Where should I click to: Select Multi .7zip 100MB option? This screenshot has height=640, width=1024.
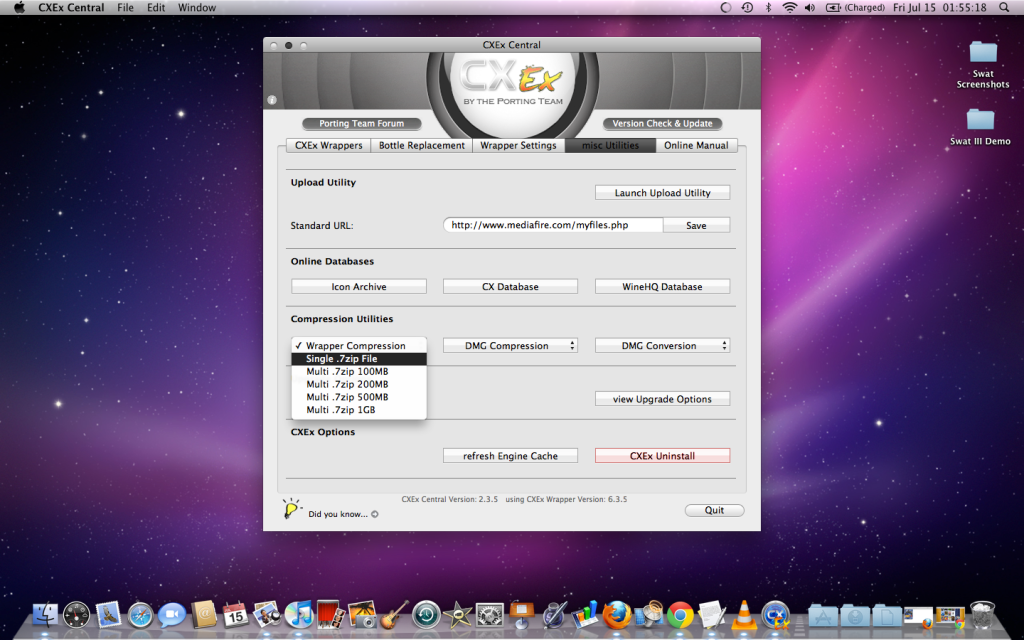[359, 372]
